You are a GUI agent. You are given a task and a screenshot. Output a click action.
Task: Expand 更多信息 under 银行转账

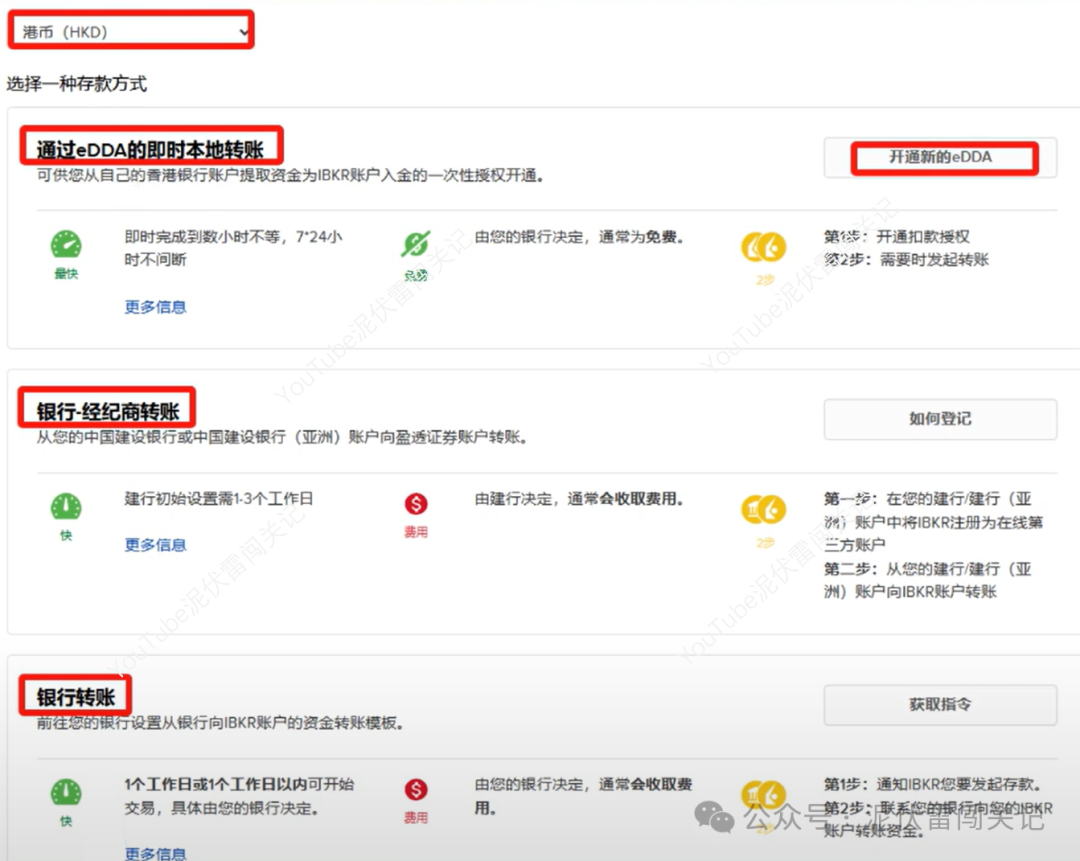click(154, 854)
